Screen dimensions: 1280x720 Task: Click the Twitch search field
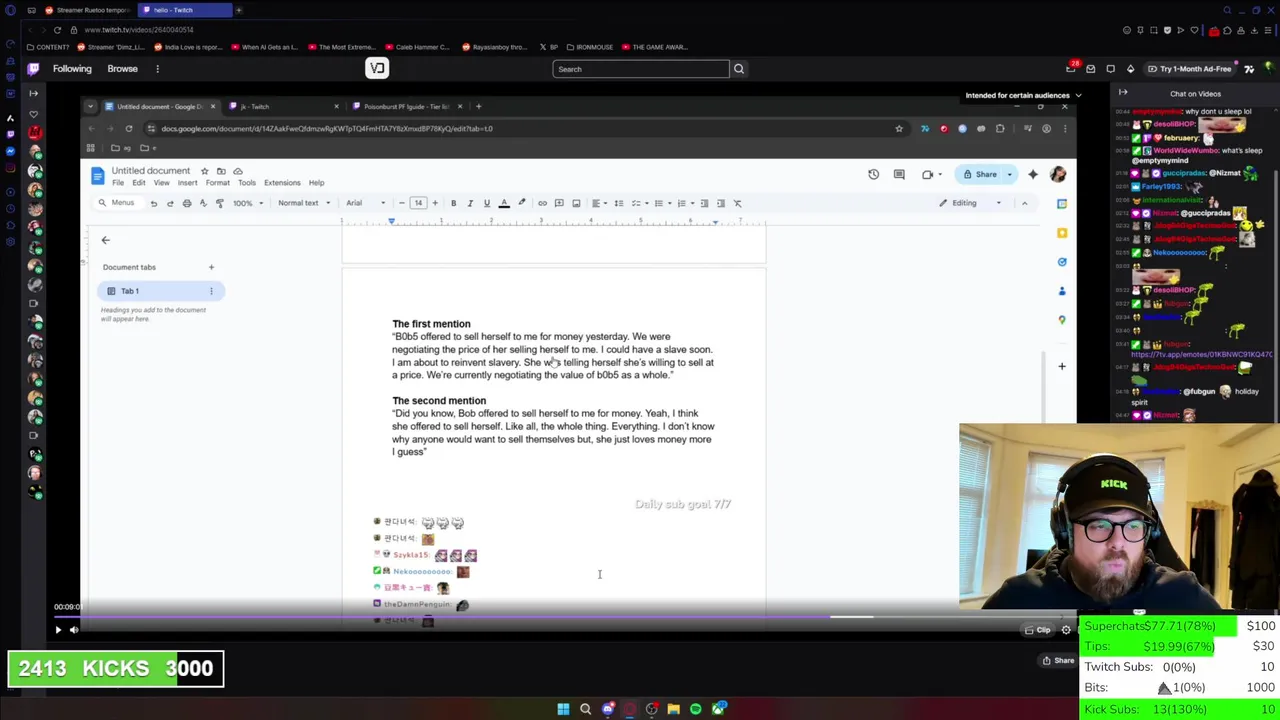(x=640, y=69)
